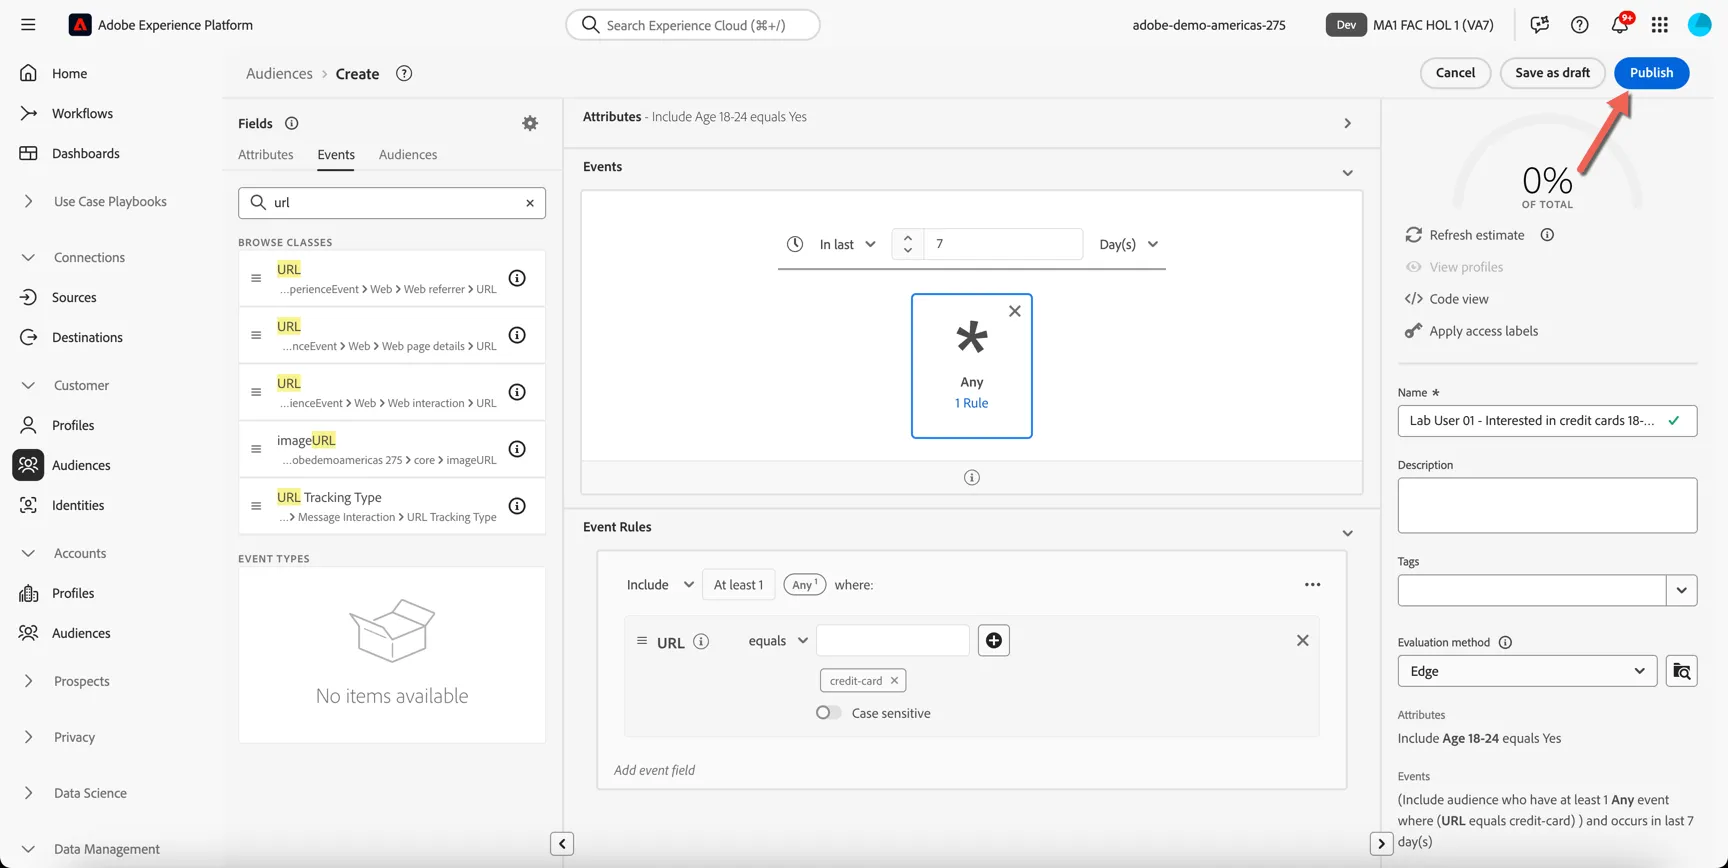Open Fields settings gear
The image size is (1728, 868).
tap(530, 123)
